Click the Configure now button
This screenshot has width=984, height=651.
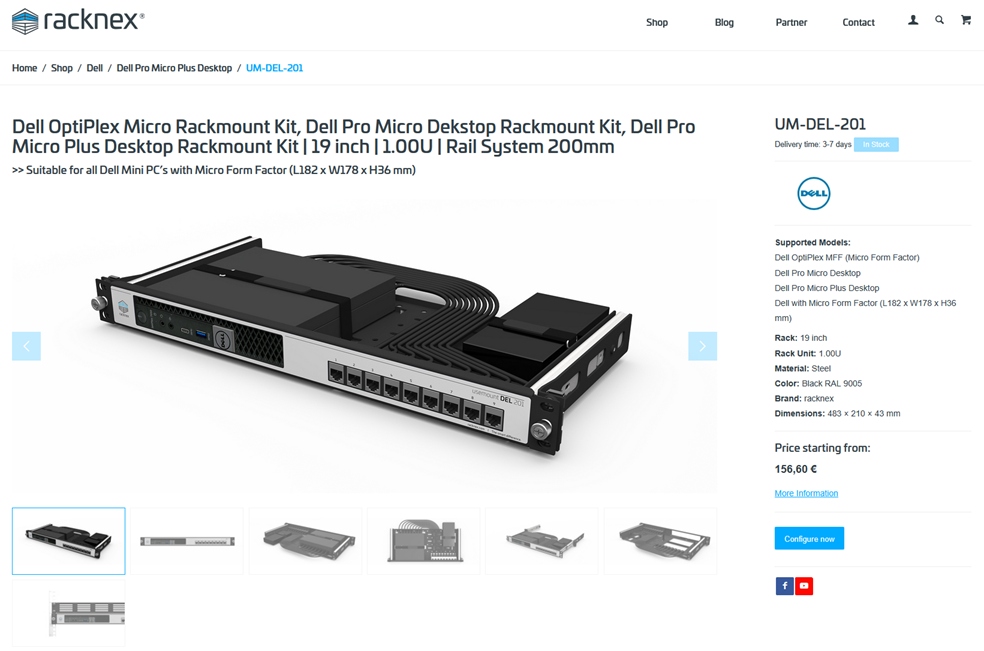[809, 539]
